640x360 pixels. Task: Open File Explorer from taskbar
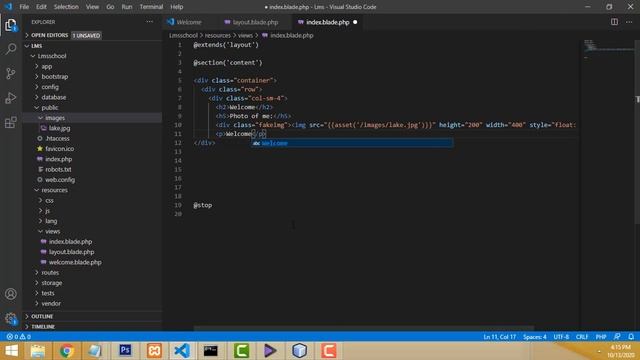click(x=38, y=351)
